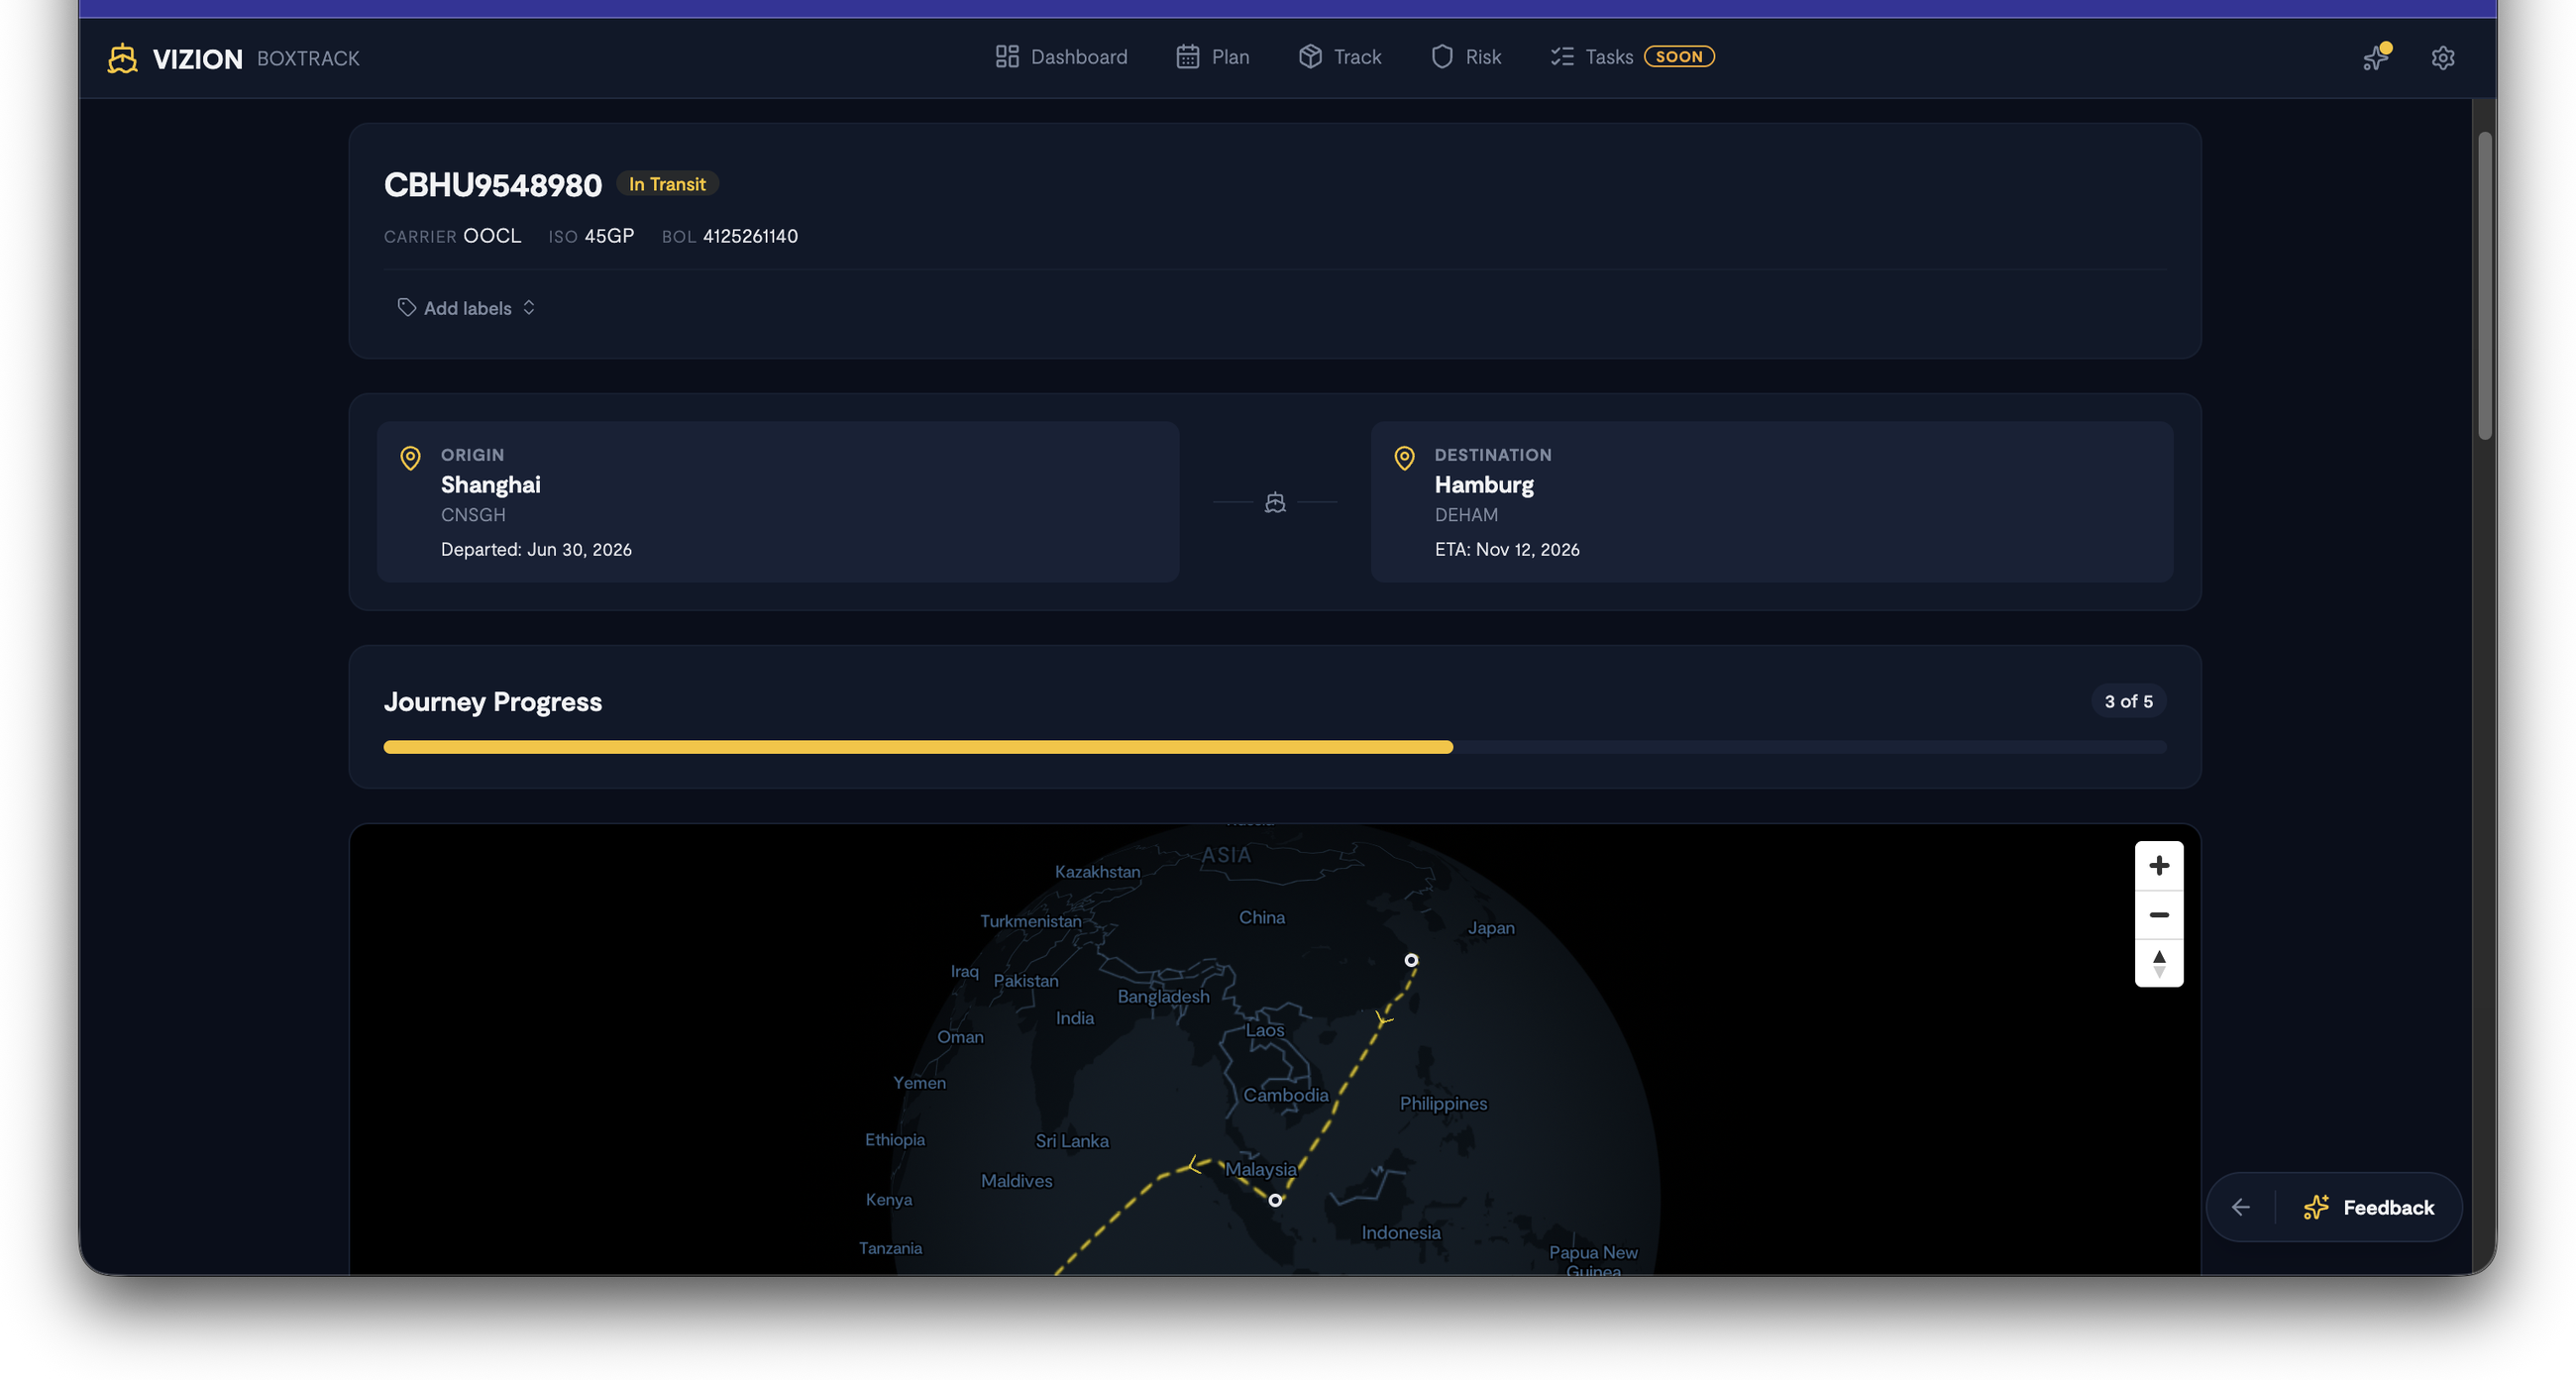
Task: Click the sparkle icon in Feedback button
Action: click(2316, 1208)
